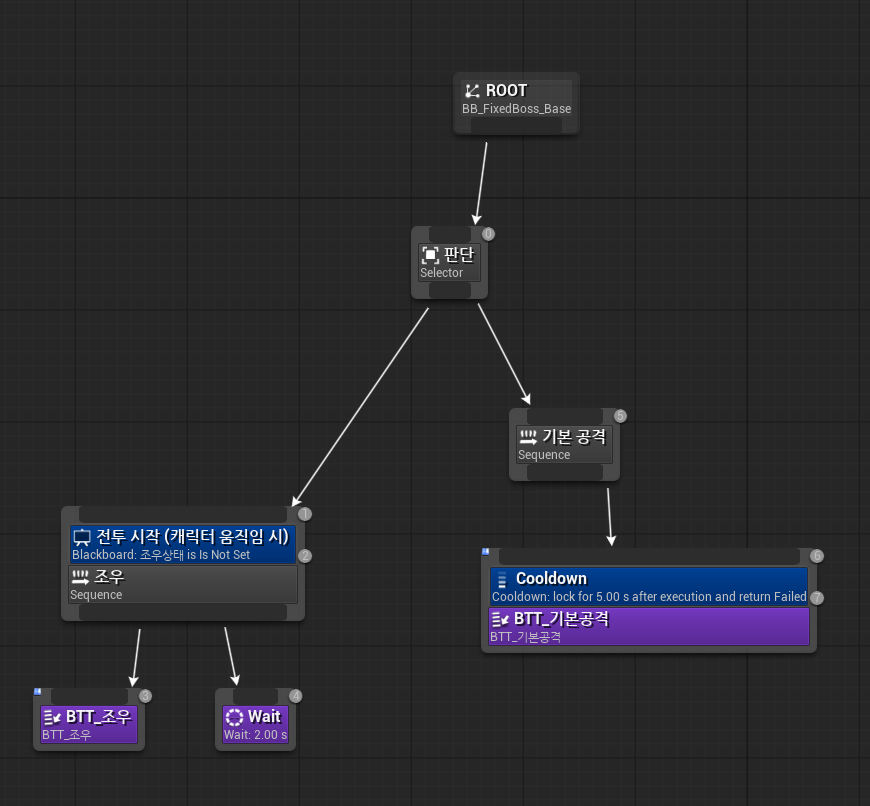This screenshot has height=806, width=870.
Task: Click blueprint marker icon on Cooldown node
Action: (x=485, y=551)
